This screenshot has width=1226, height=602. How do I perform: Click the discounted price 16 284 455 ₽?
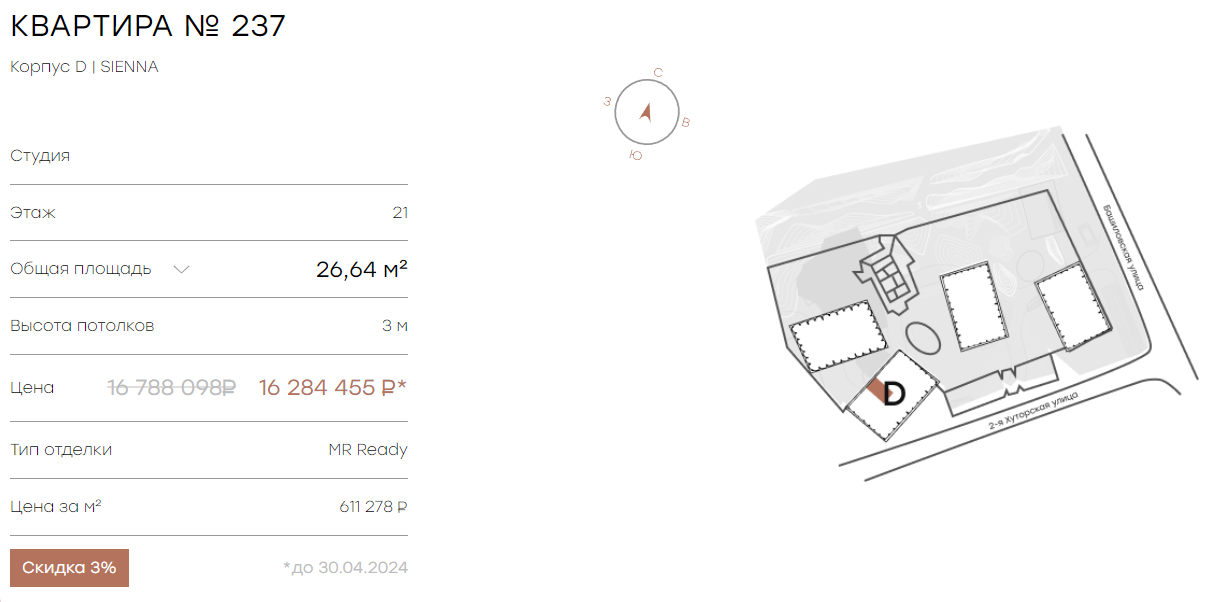tap(333, 387)
